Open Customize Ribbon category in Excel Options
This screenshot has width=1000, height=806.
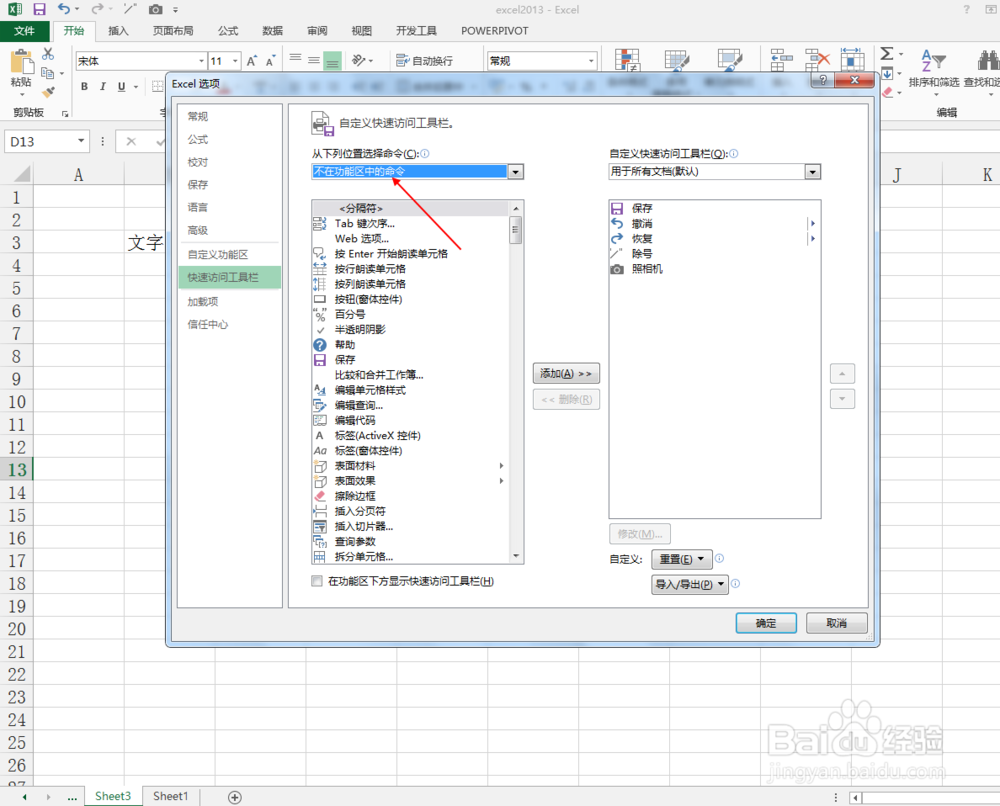[217, 254]
